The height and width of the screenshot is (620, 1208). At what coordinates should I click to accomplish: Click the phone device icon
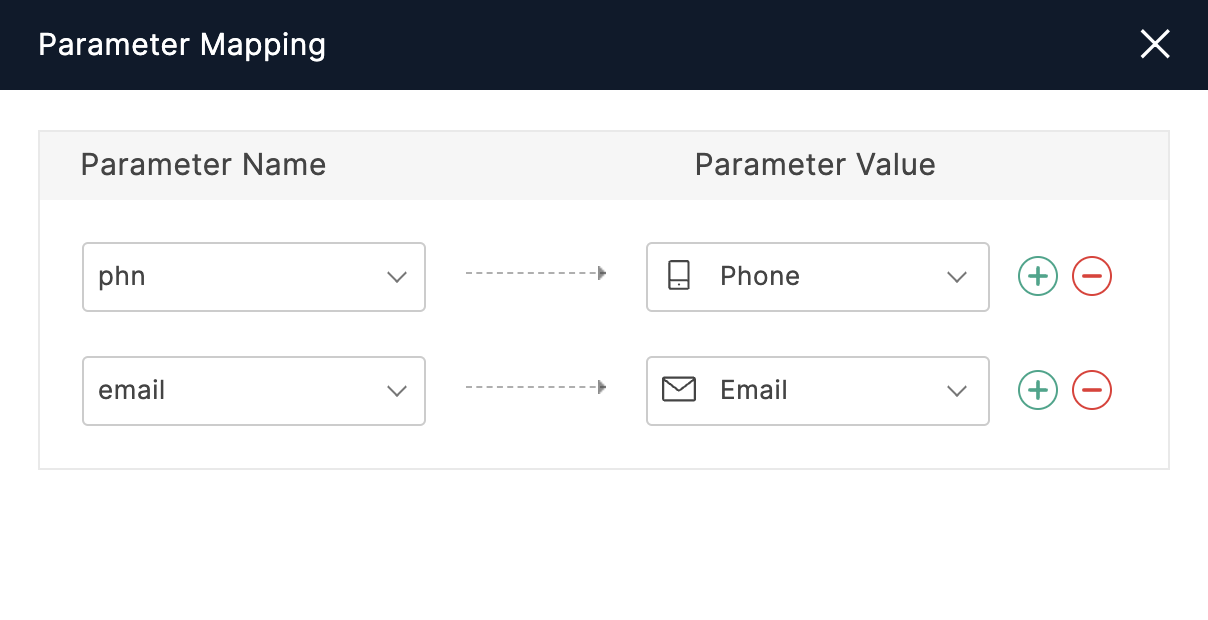[x=679, y=276]
